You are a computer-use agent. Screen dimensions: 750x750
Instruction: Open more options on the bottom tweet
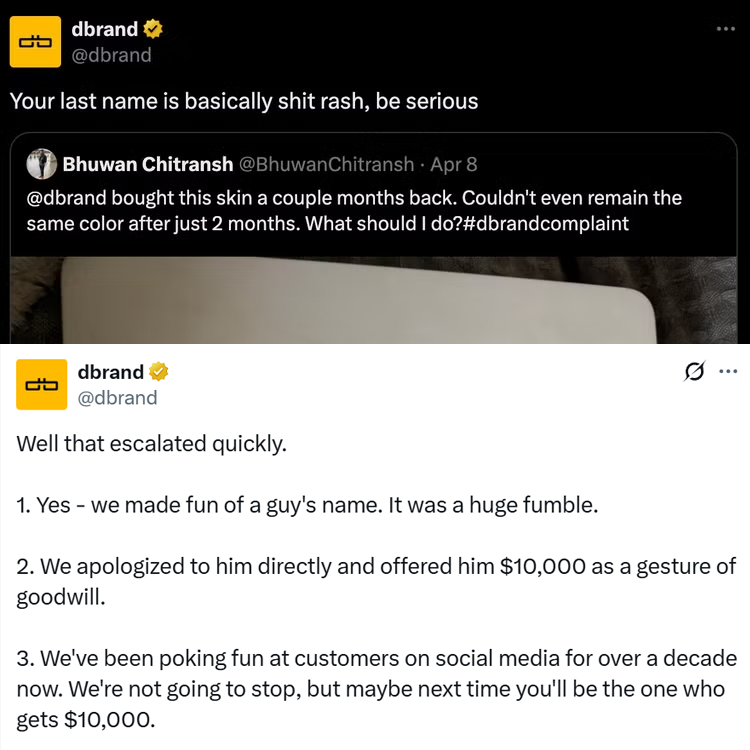[x=728, y=371]
